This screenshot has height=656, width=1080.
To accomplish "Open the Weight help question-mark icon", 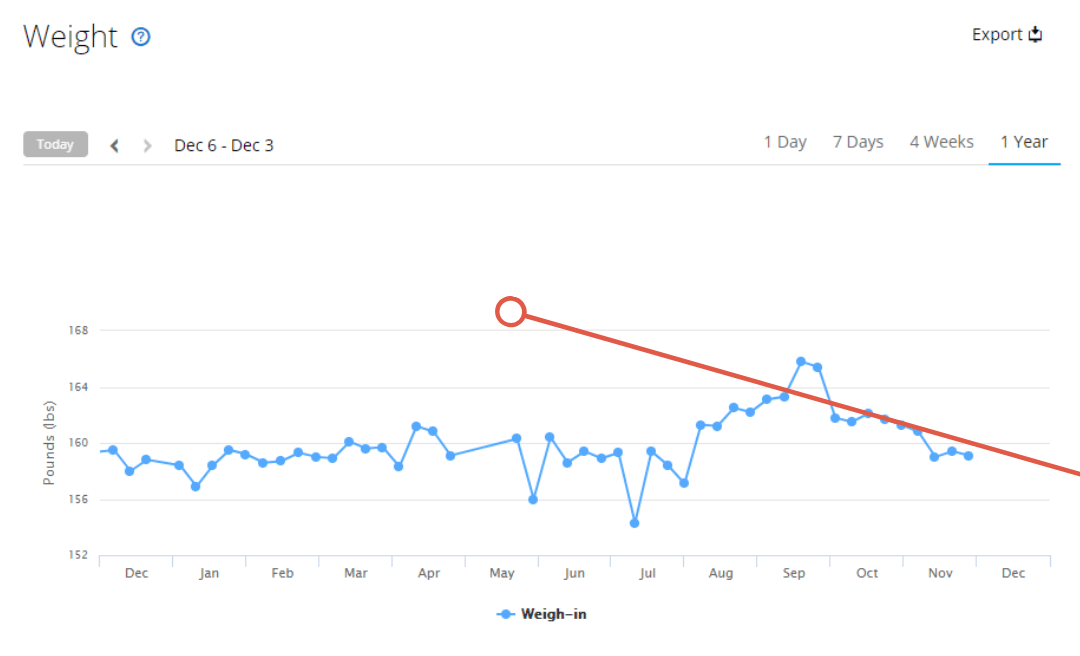I will (x=141, y=37).
